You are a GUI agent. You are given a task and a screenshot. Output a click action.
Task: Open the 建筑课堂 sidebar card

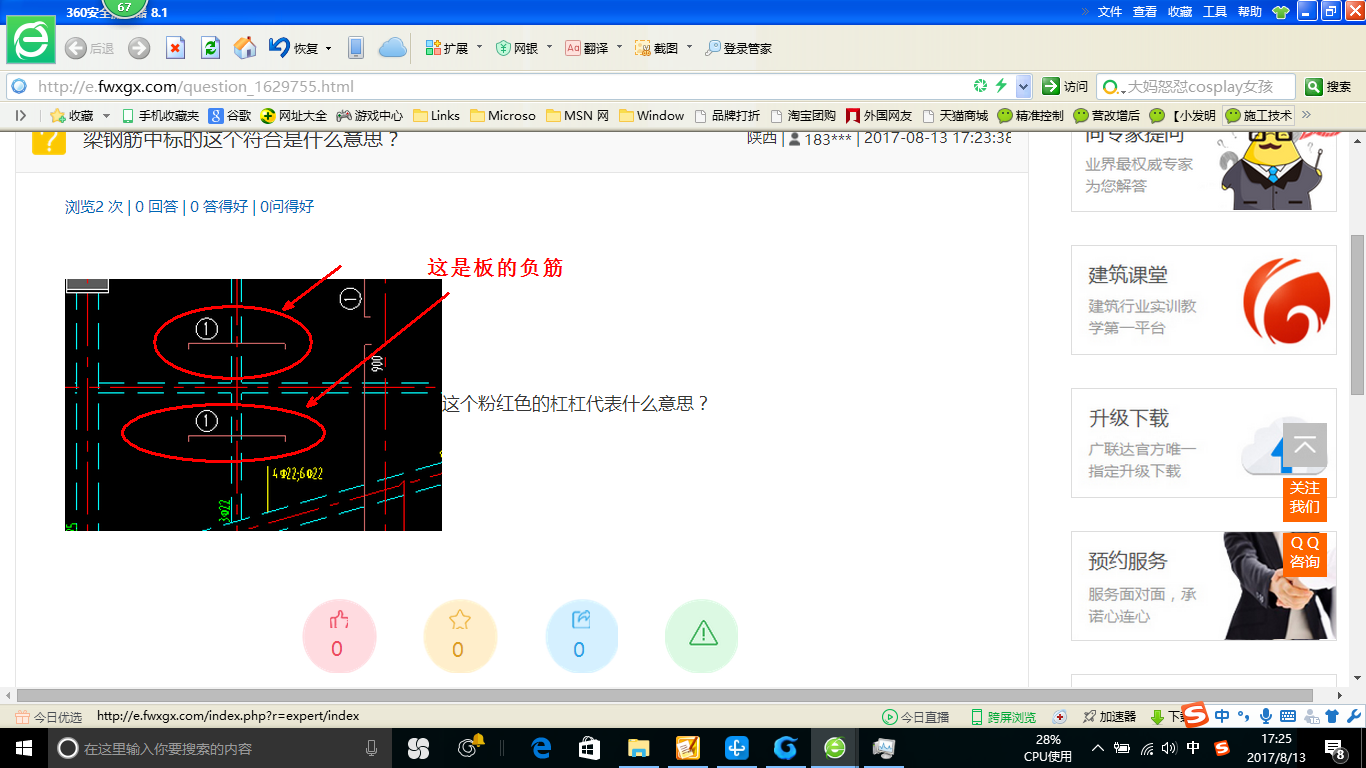point(1204,300)
